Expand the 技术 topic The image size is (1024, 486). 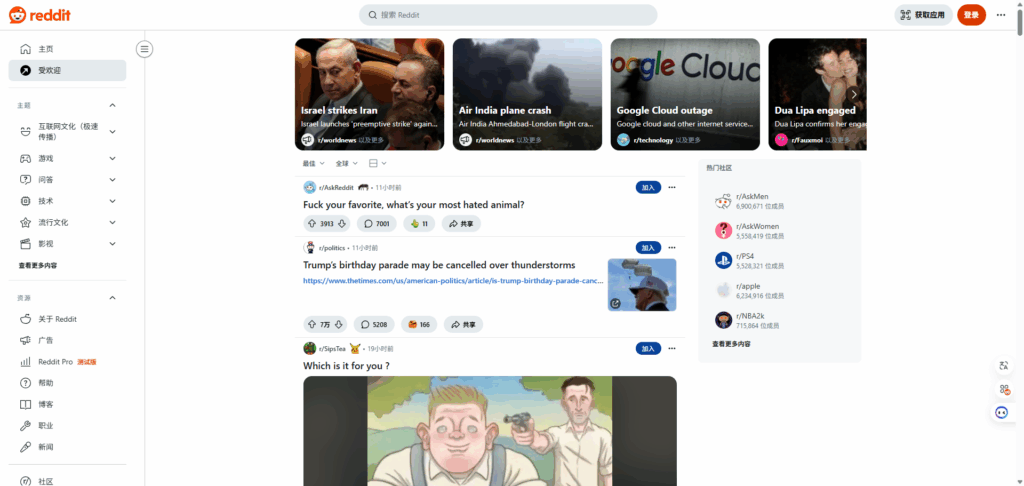(112, 201)
